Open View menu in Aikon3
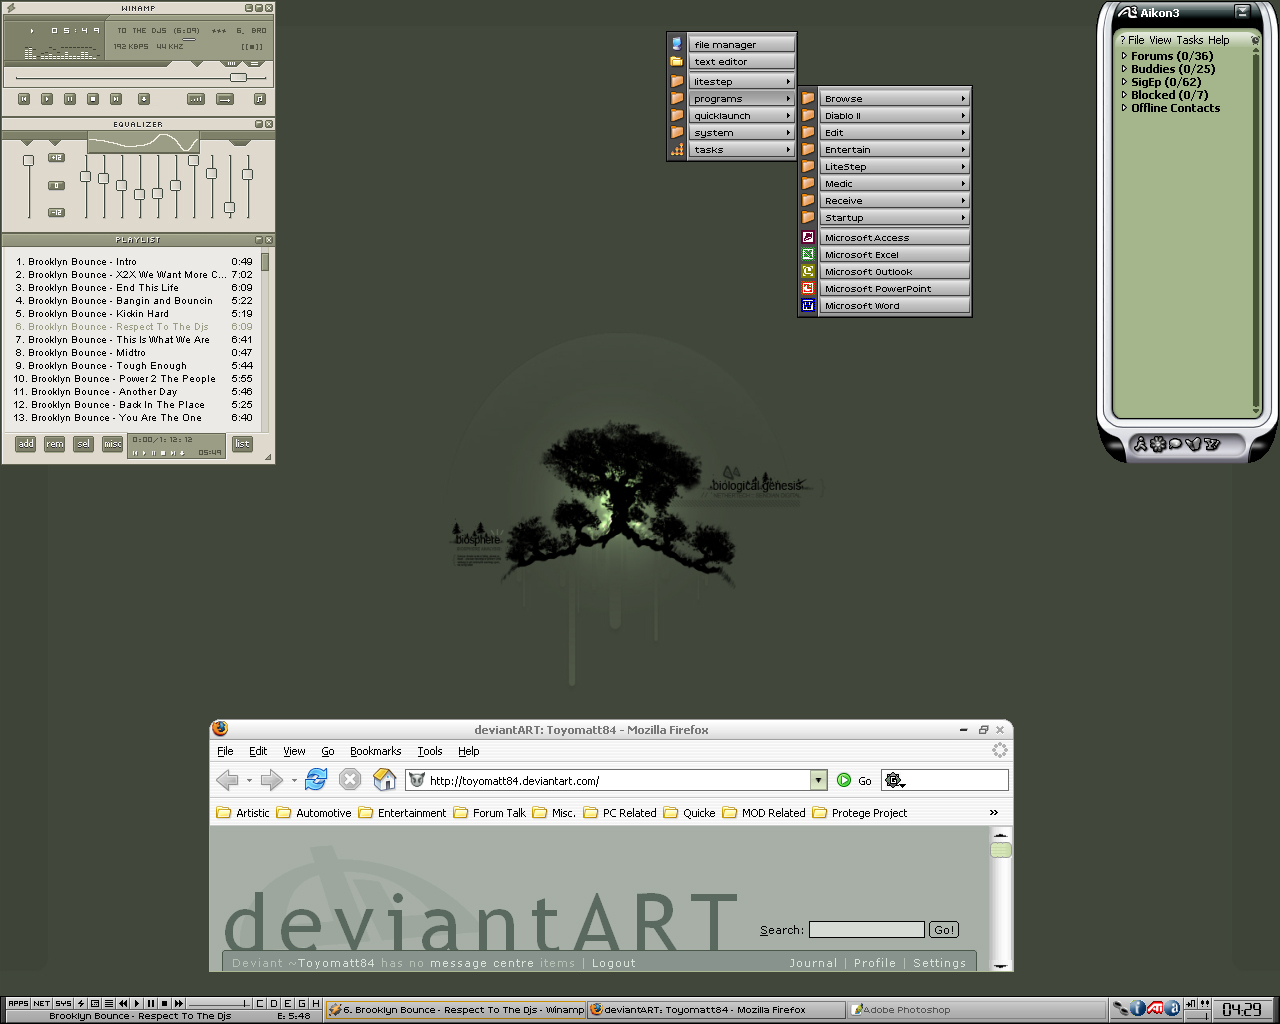Viewport: 1280px width, 1024px height. point(1160,40)
